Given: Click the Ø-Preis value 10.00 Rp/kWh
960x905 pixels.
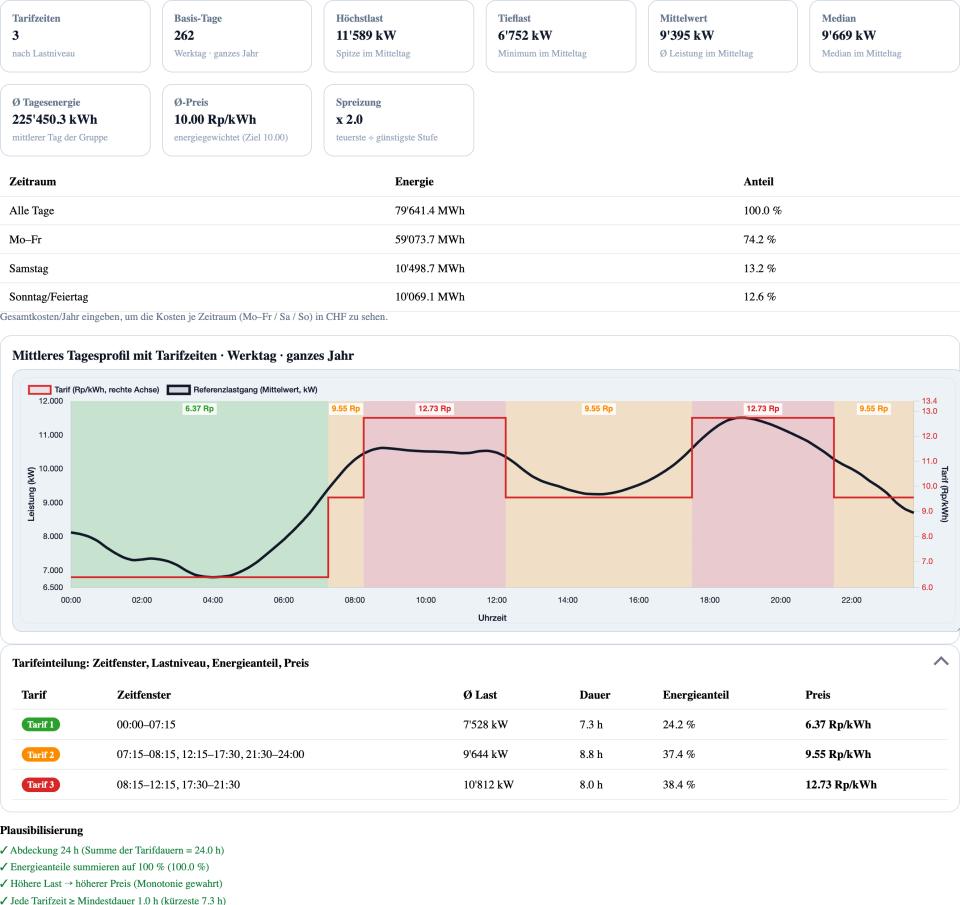Looking at the screenshot, I should click(x=215, y=119).
